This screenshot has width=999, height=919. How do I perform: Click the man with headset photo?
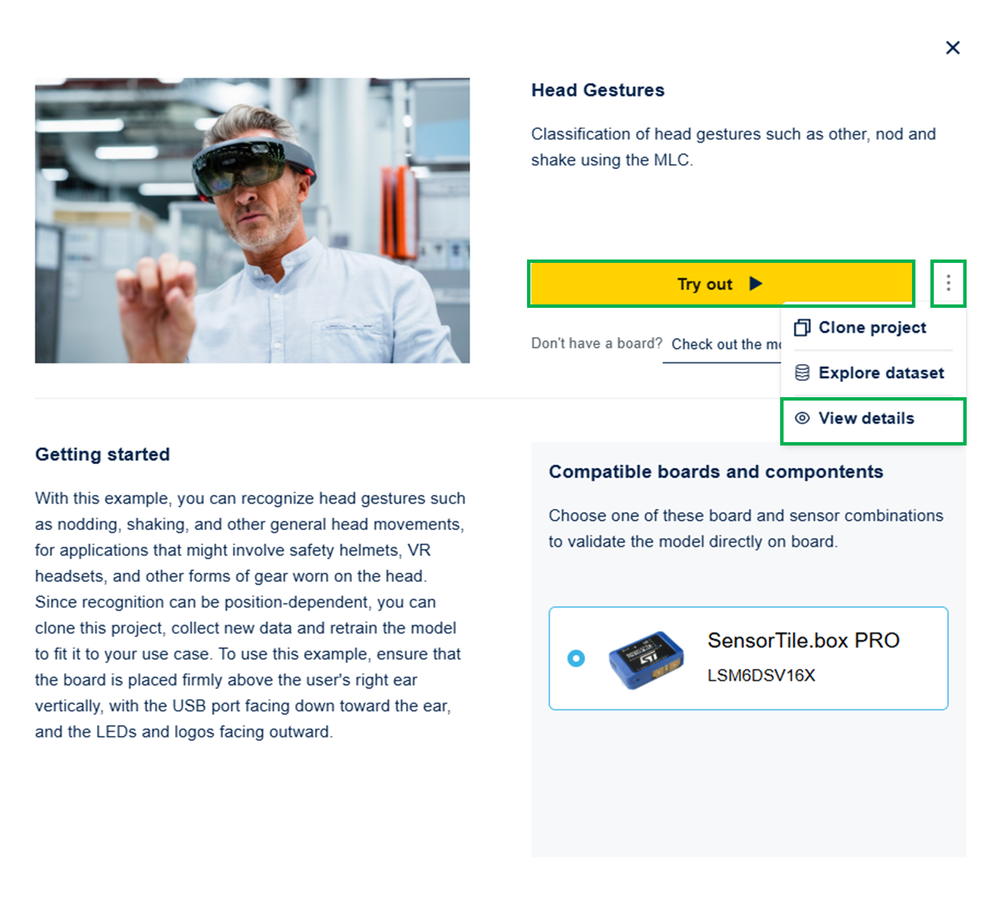252,220
